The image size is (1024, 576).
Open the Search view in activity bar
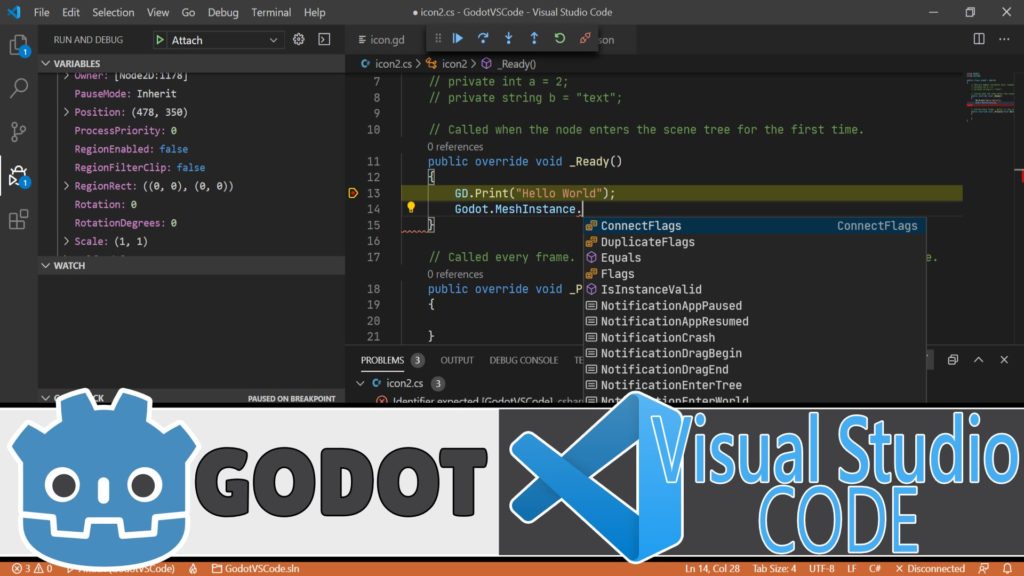click(19, 88)
